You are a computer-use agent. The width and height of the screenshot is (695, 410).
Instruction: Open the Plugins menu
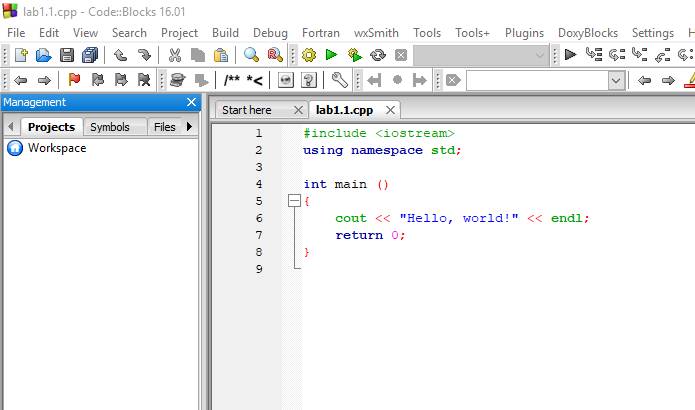coord(524,33)
